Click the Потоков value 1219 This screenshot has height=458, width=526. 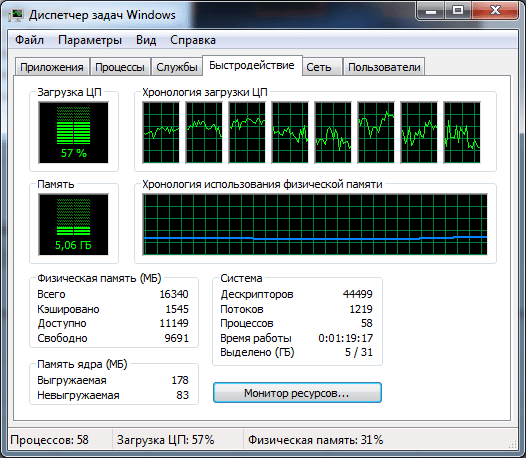pyautogui.click(x=361, y=309)
